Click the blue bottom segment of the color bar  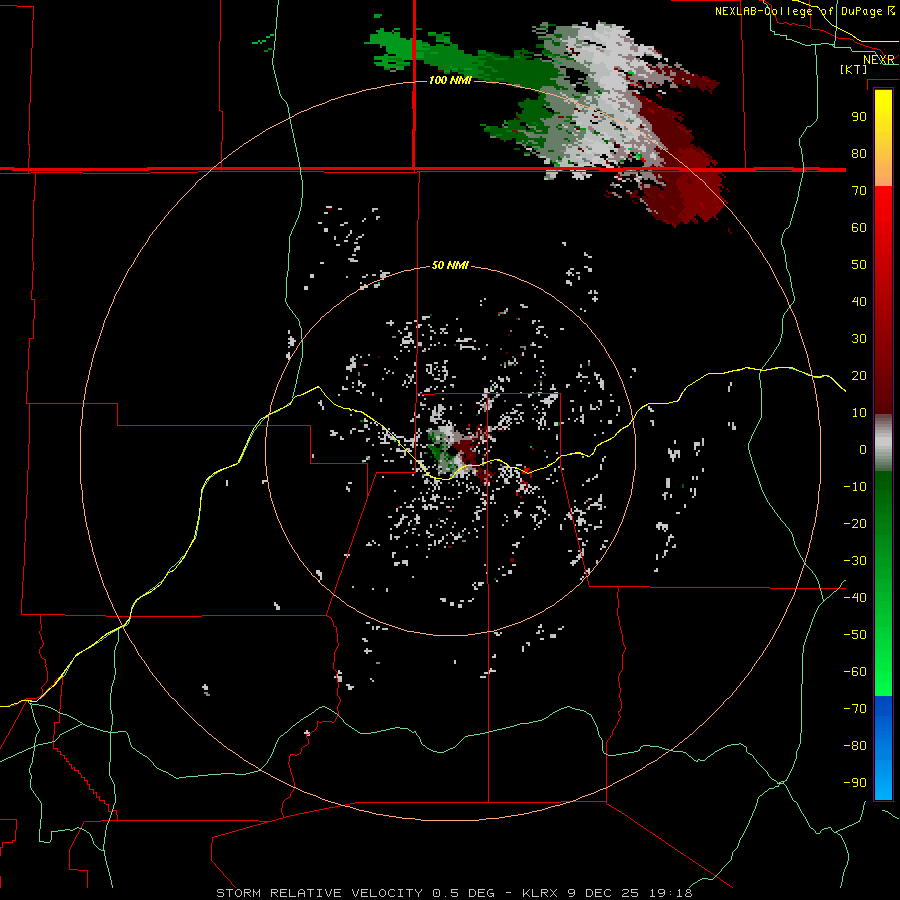click(x=883, y=747)
